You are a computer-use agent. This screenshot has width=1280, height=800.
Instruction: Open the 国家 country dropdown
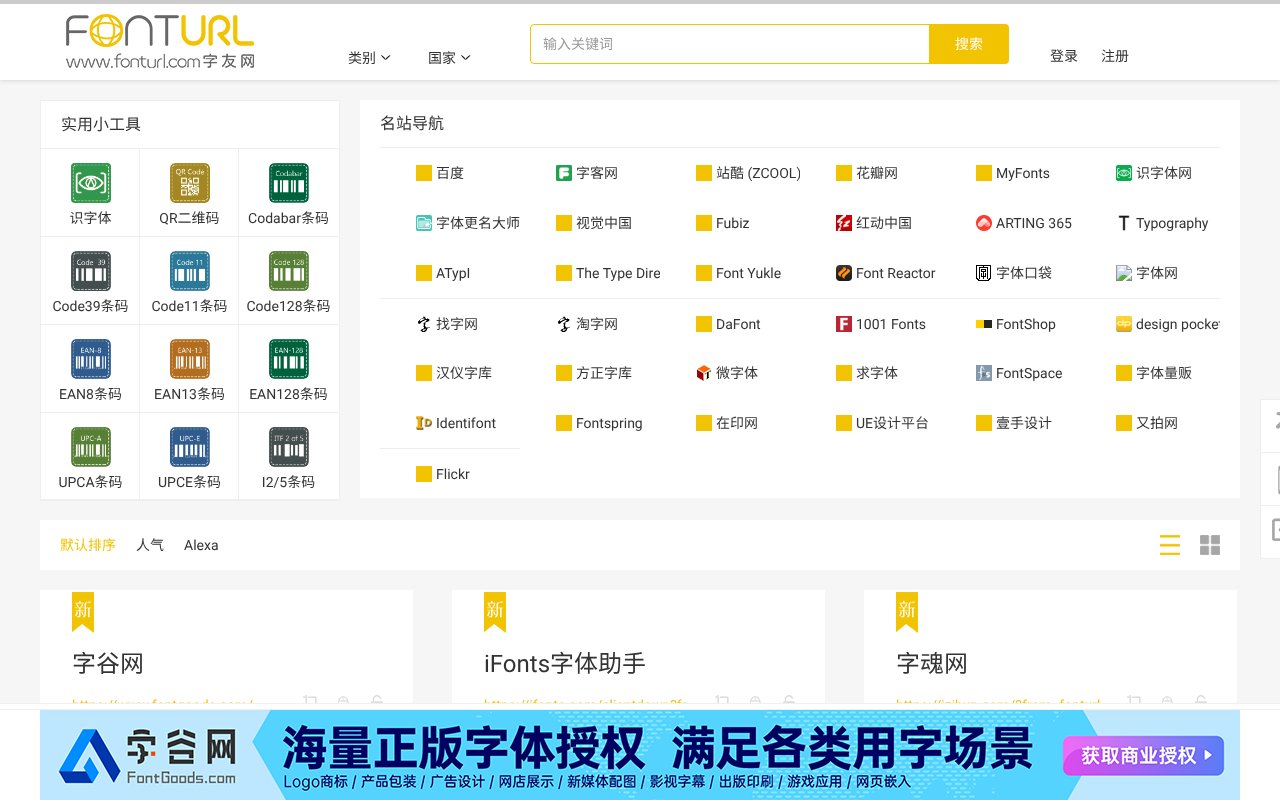pos(449,57)
